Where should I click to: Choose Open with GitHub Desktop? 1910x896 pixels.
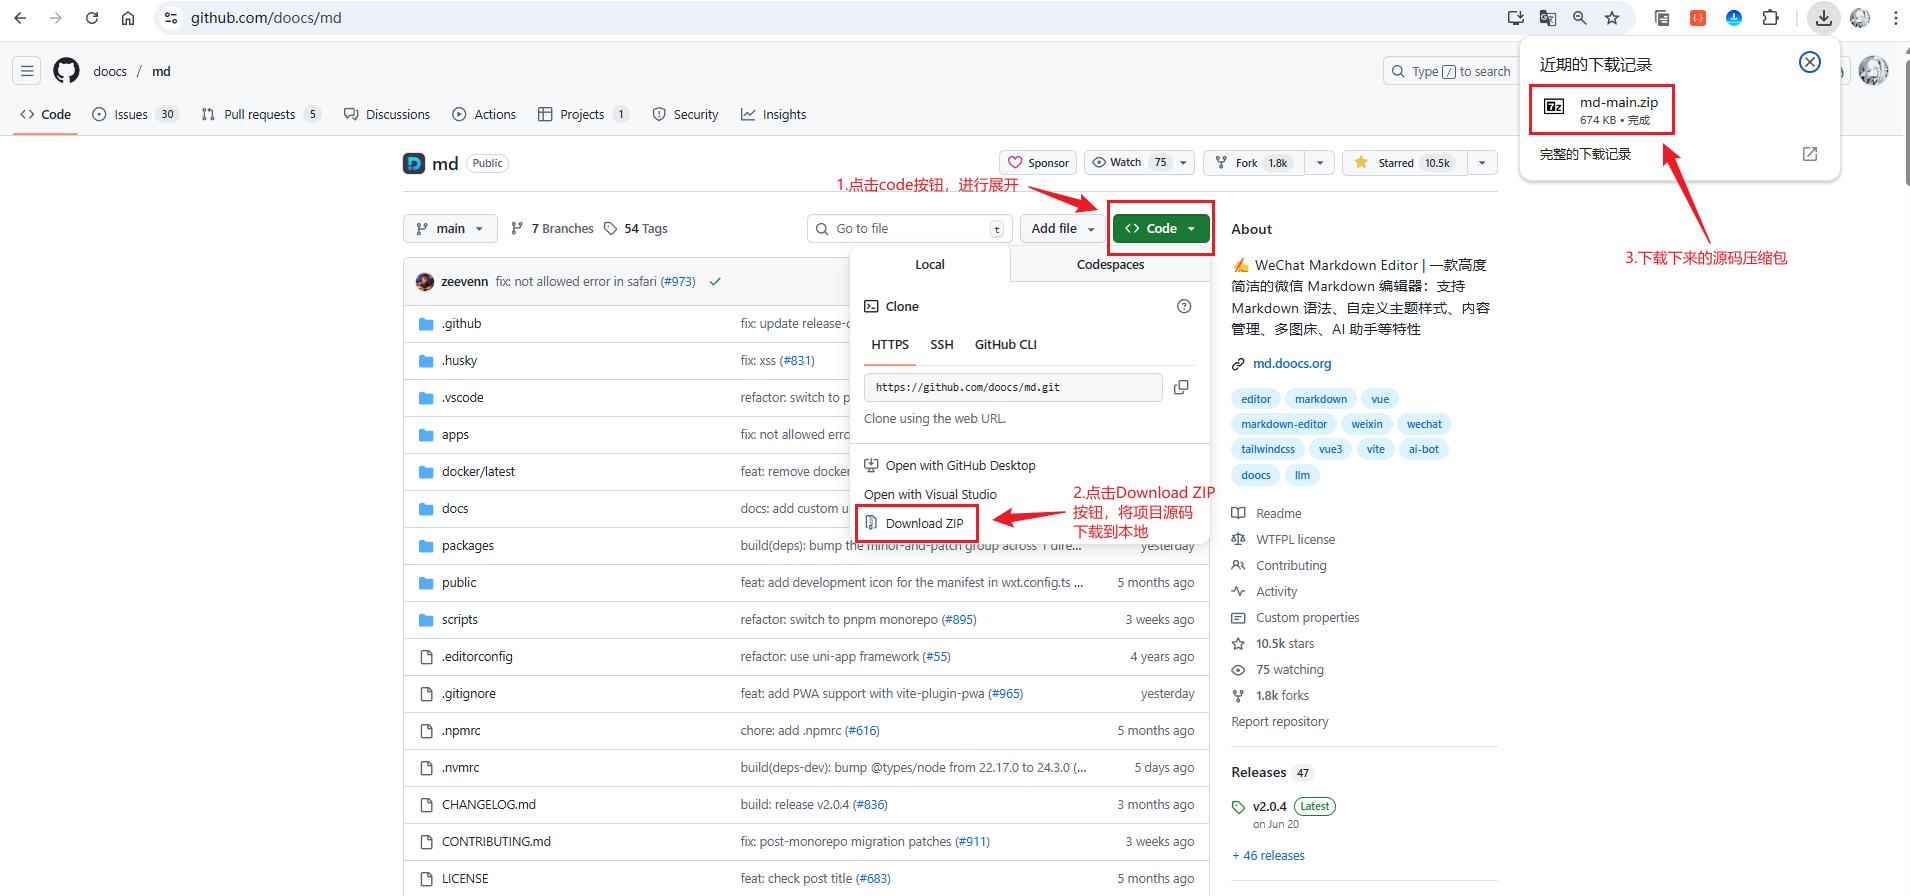point(950,466)
